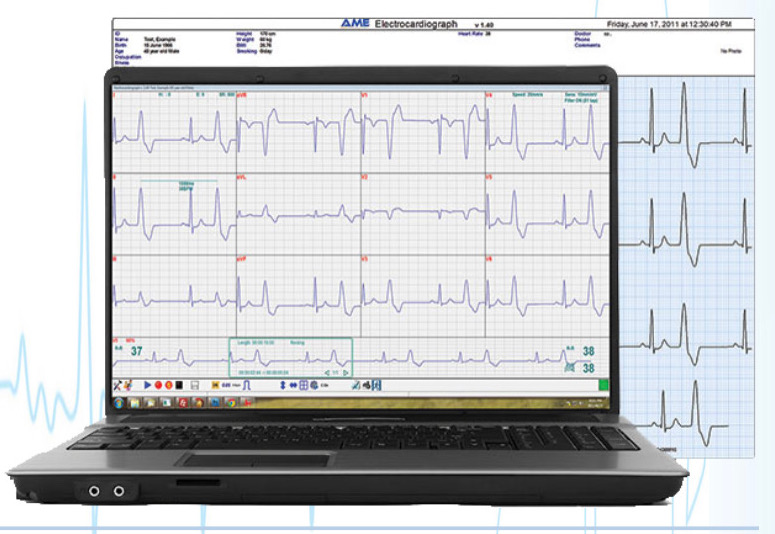
Task: Click the 'Filter ON' status text
Action: click(x=581, y=100)
